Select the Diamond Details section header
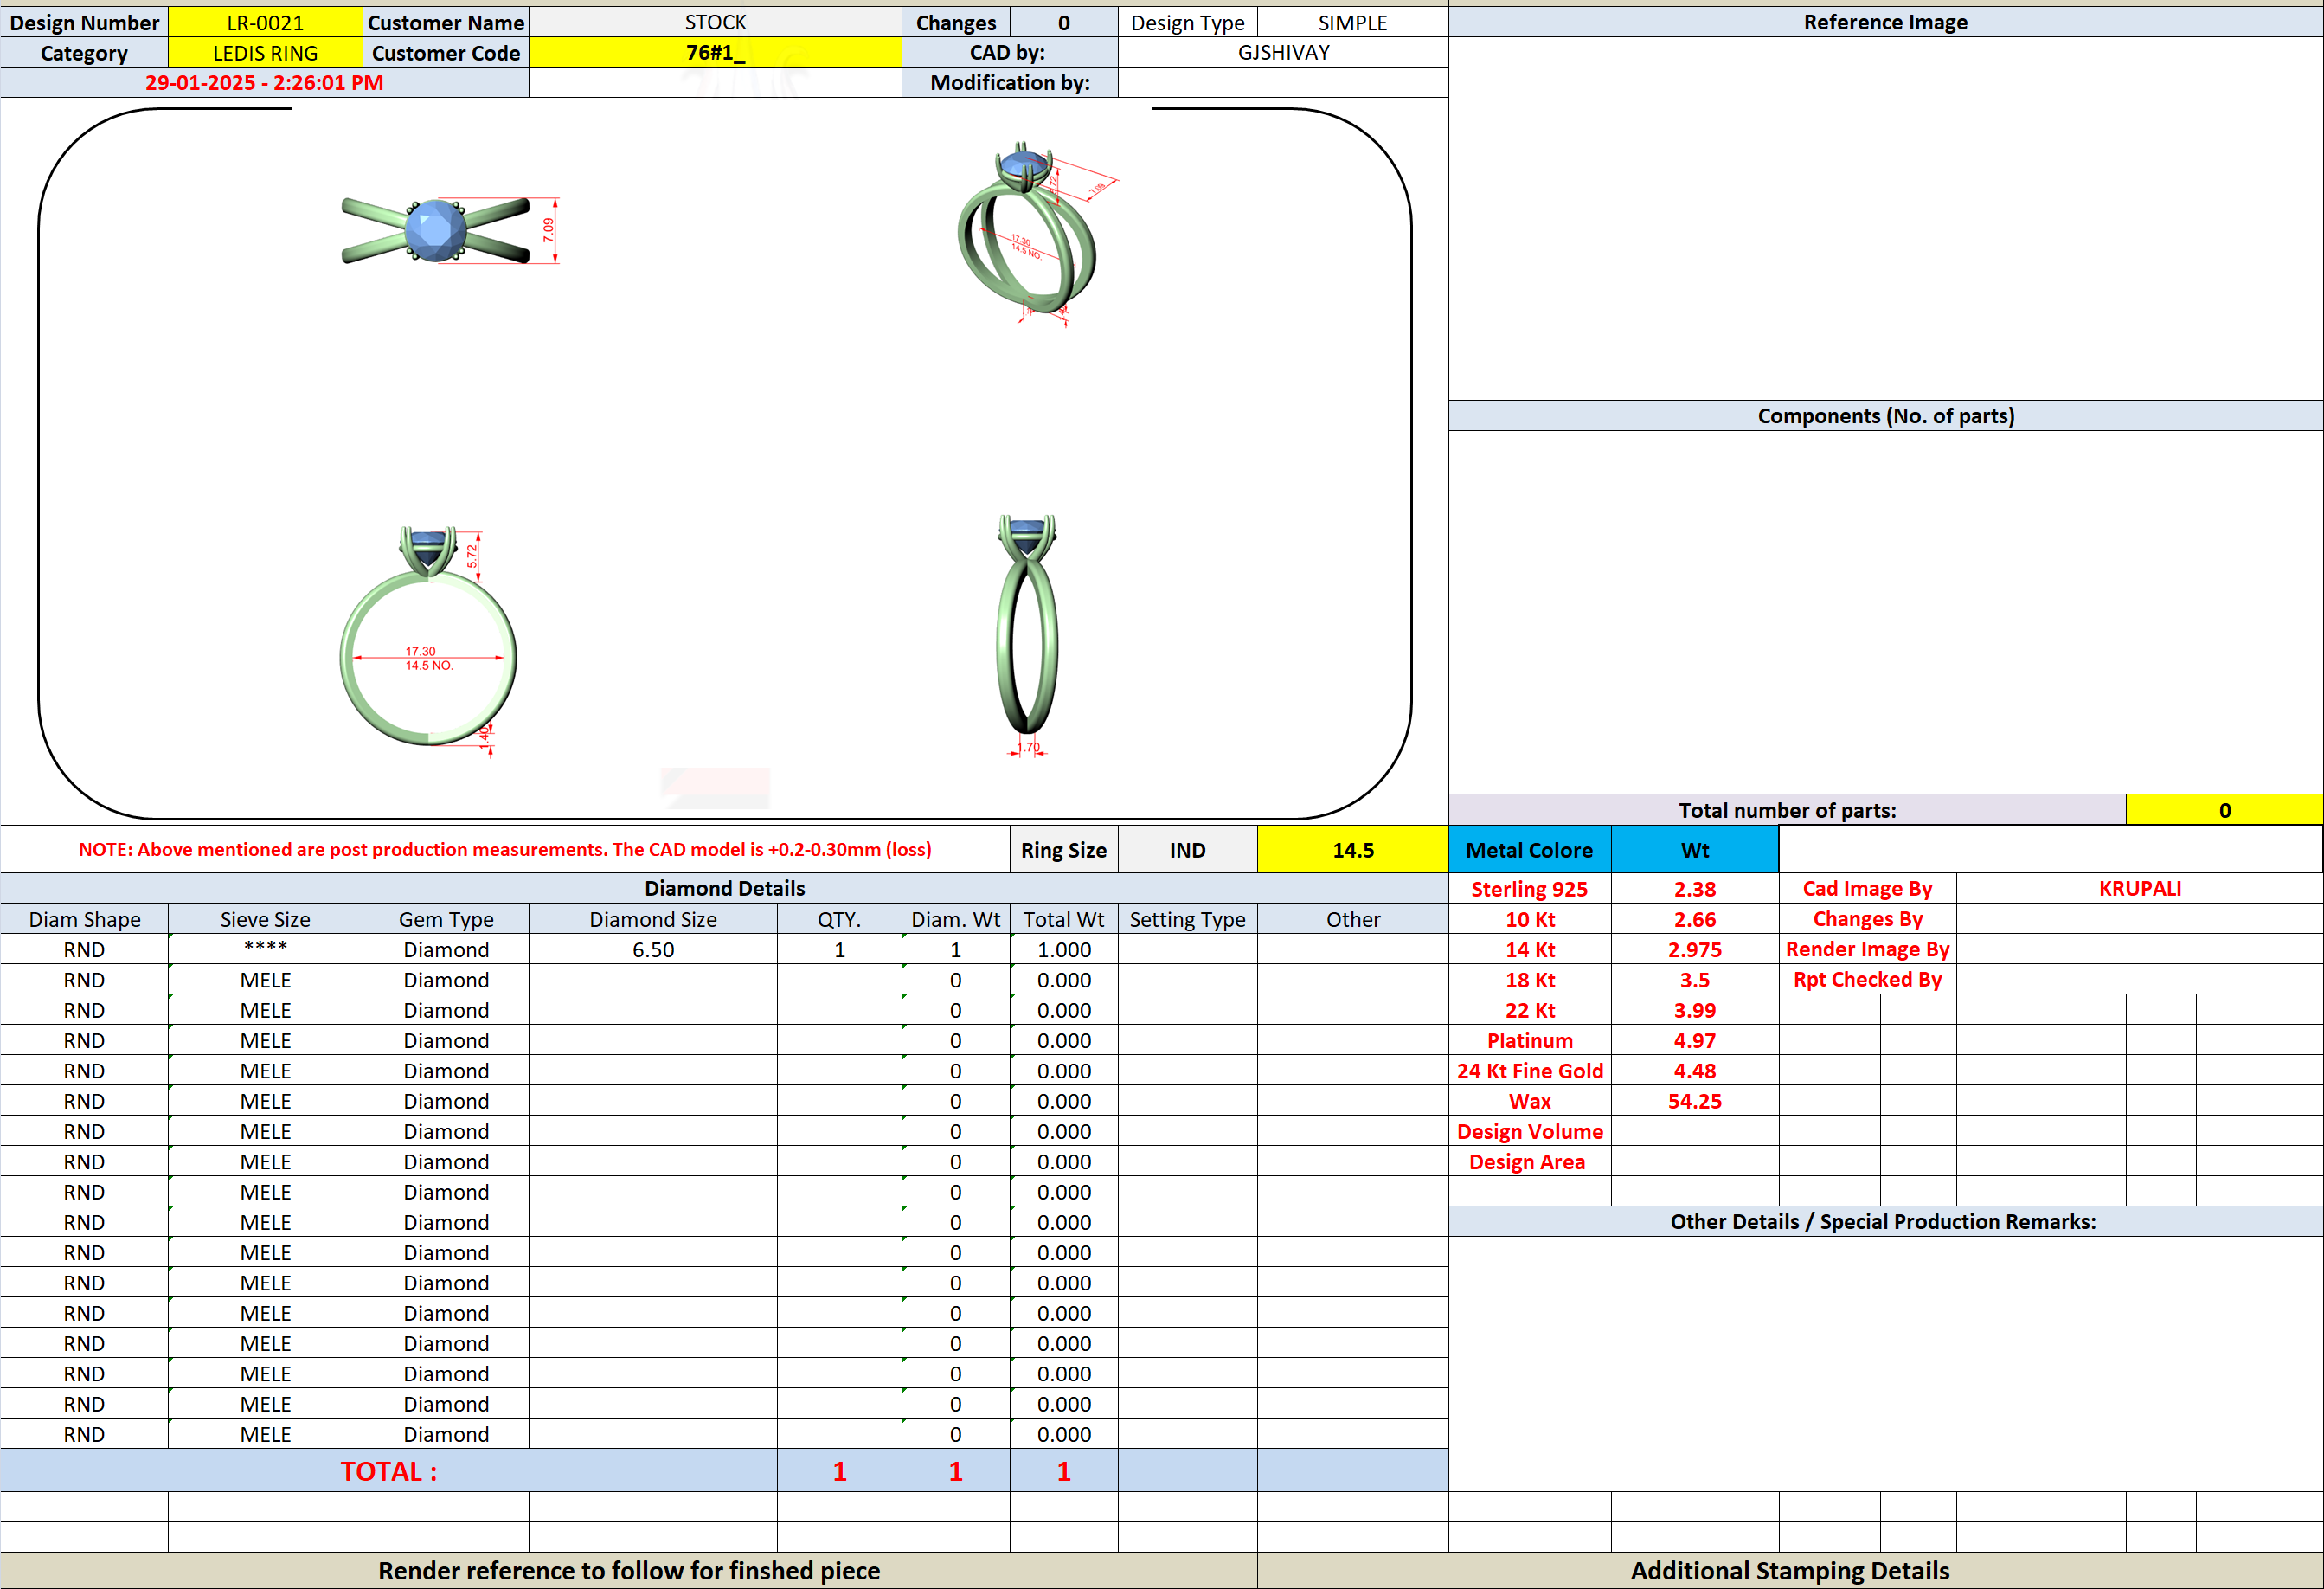 724,888
